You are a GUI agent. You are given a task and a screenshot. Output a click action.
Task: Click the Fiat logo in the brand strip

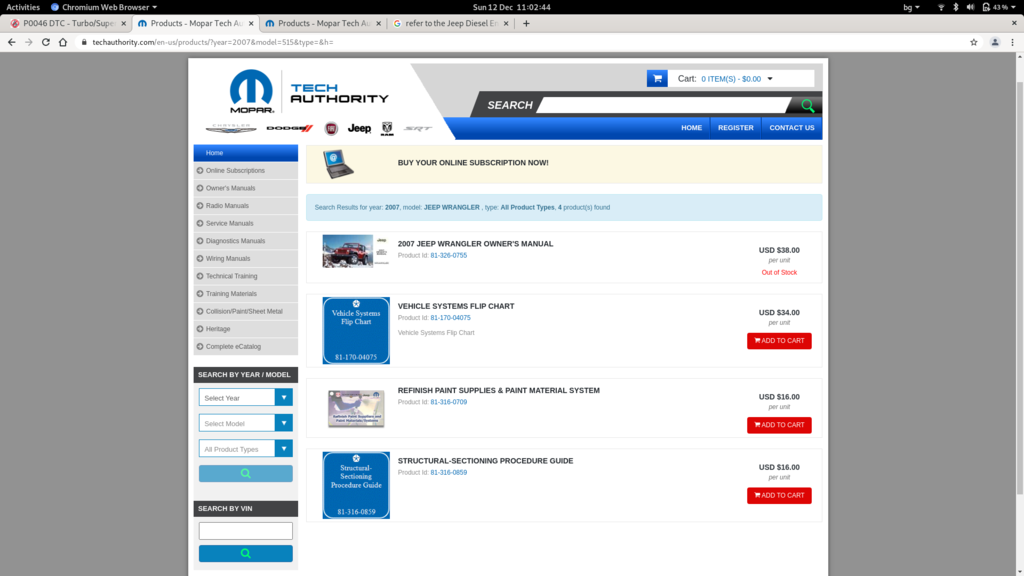click(332, 128)
